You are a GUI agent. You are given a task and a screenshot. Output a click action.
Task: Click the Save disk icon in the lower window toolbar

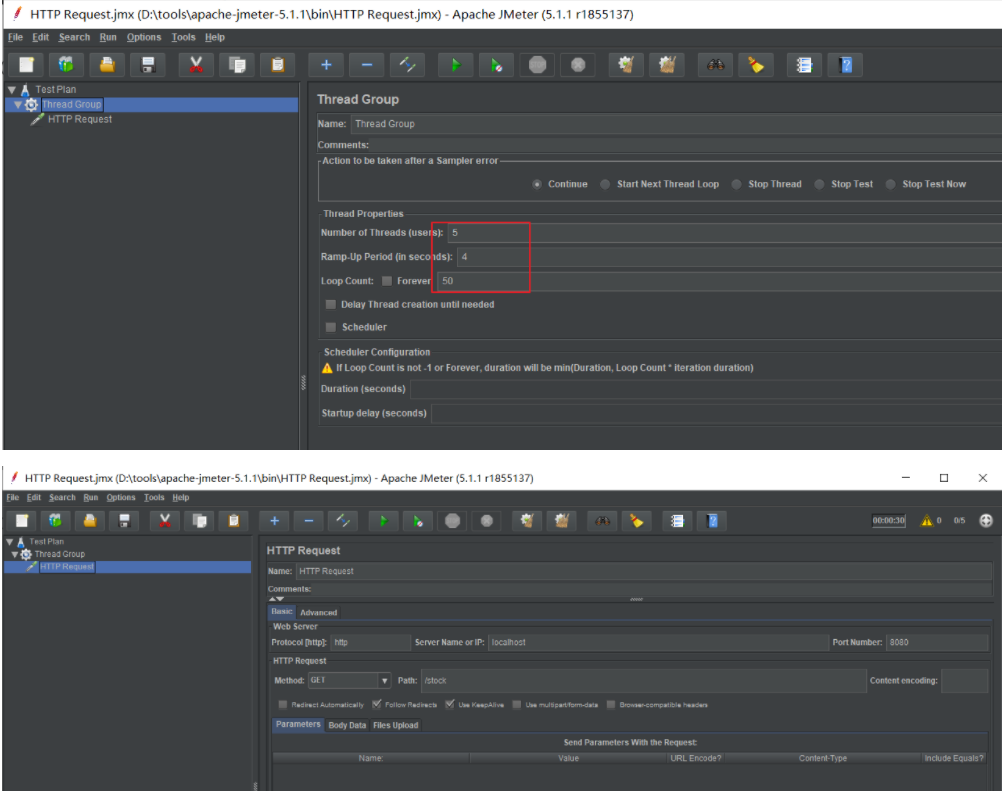125,521
